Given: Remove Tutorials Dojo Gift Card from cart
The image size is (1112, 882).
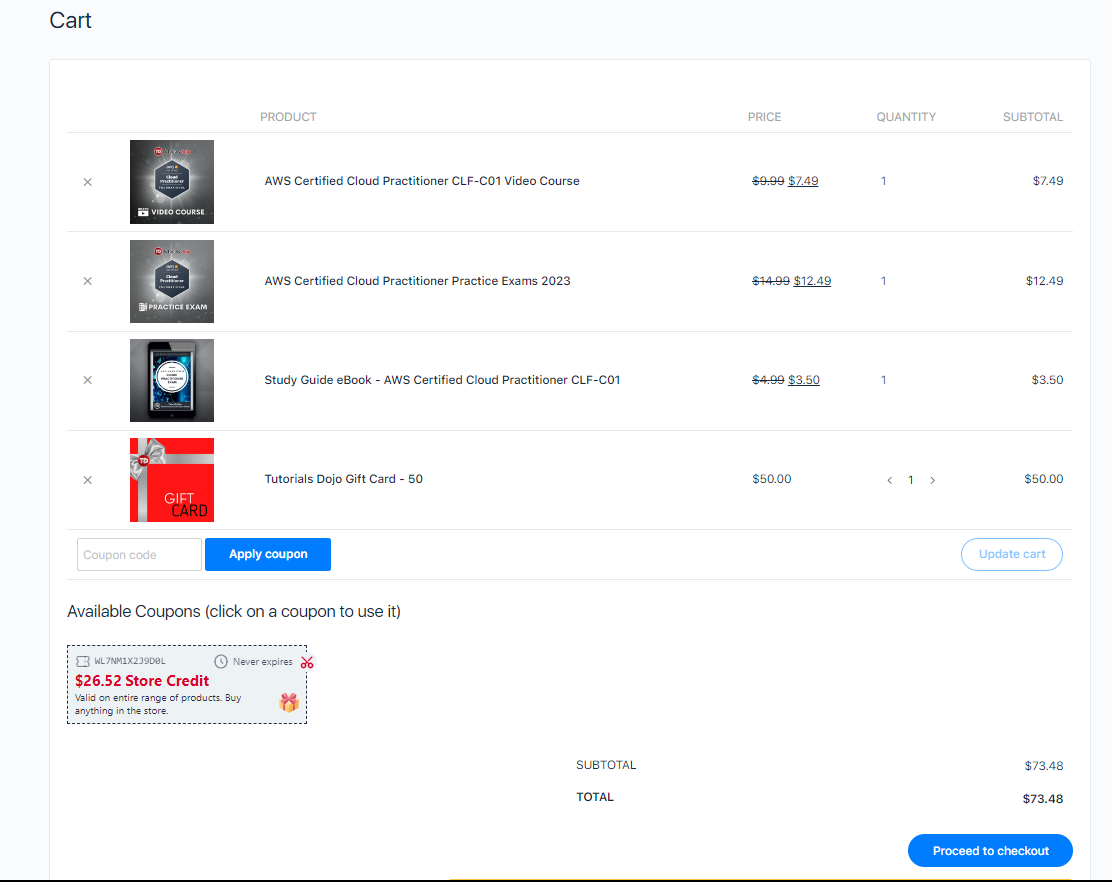Looking at the screenshot, I should pyautogui.click(x=87, y=480).
